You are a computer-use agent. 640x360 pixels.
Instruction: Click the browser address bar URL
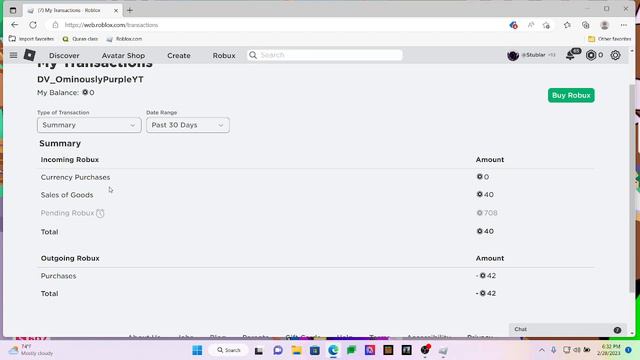tap(111, 25)
